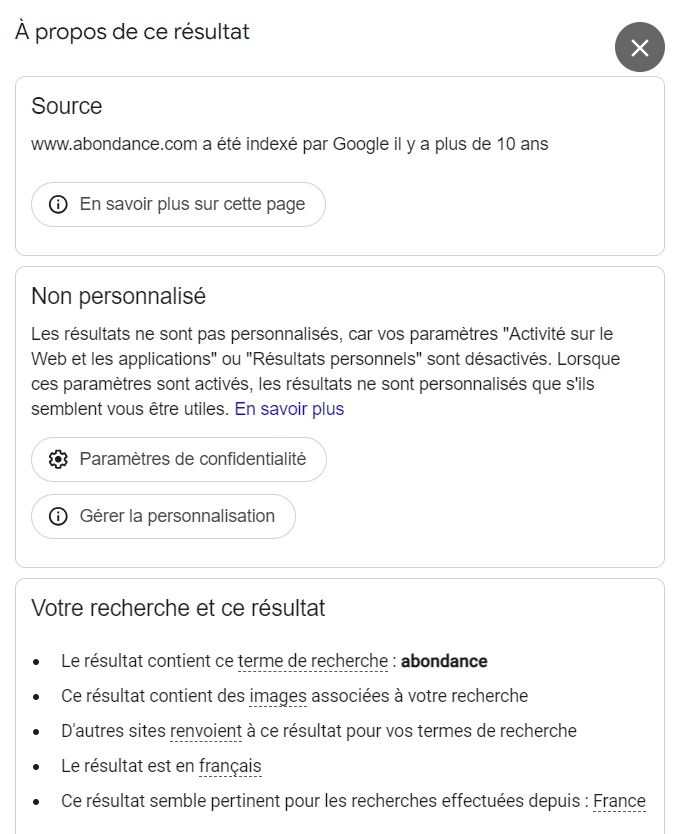Viewport: 679px width, 834px height.
Task: Follow the blue 'En savoir plus' link
Action: pos(289,409)
